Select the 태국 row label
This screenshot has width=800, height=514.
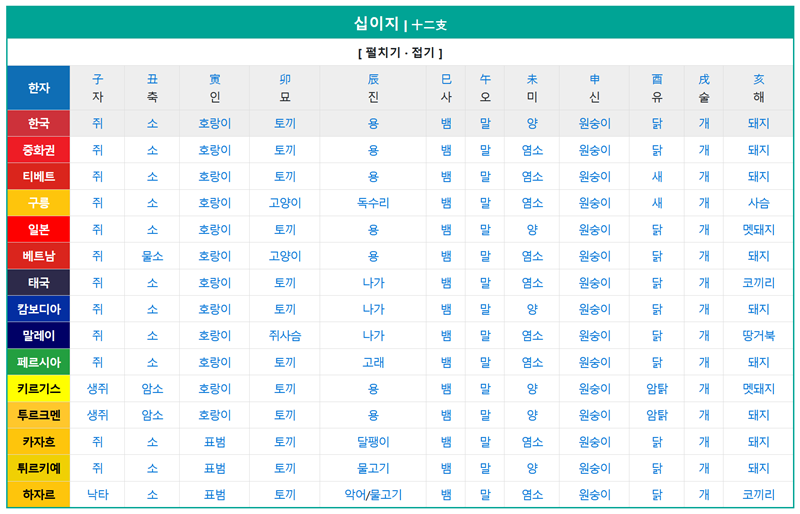[39, 283]
